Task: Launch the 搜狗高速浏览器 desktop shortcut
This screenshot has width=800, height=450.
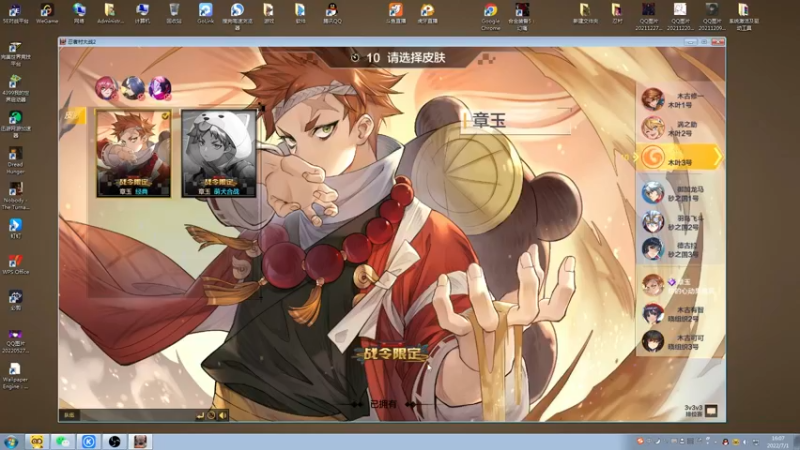Action: click(x=237, y=15)
